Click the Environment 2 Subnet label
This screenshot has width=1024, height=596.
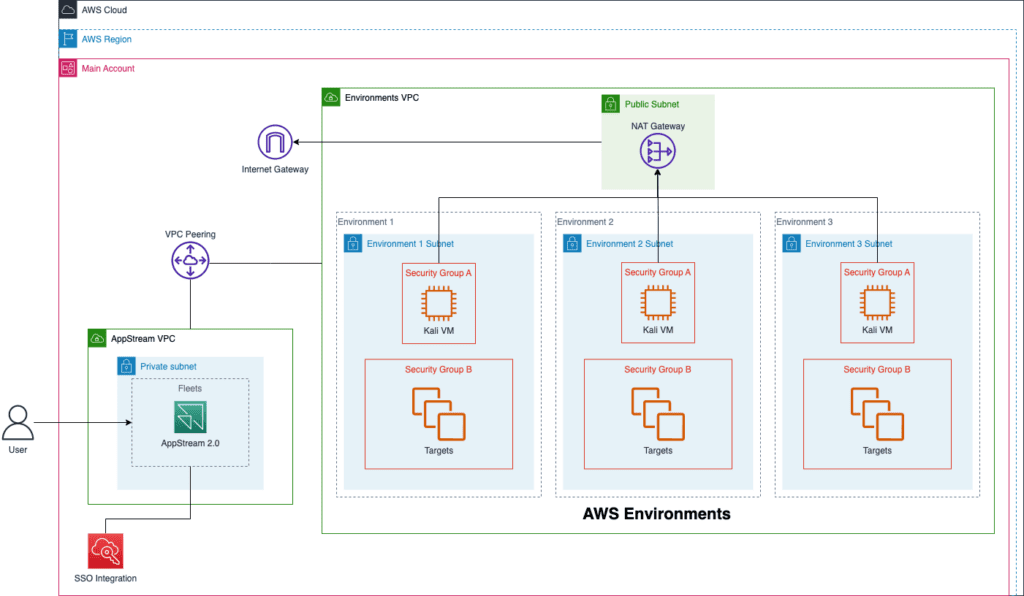(629, 243)
